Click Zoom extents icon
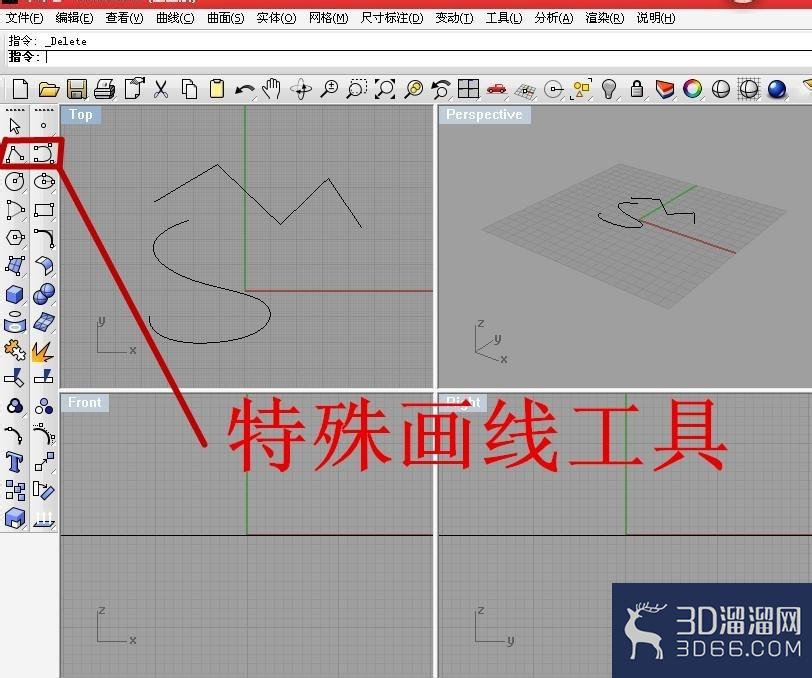Screen dimensions: 812x678 tap(385, 89)
